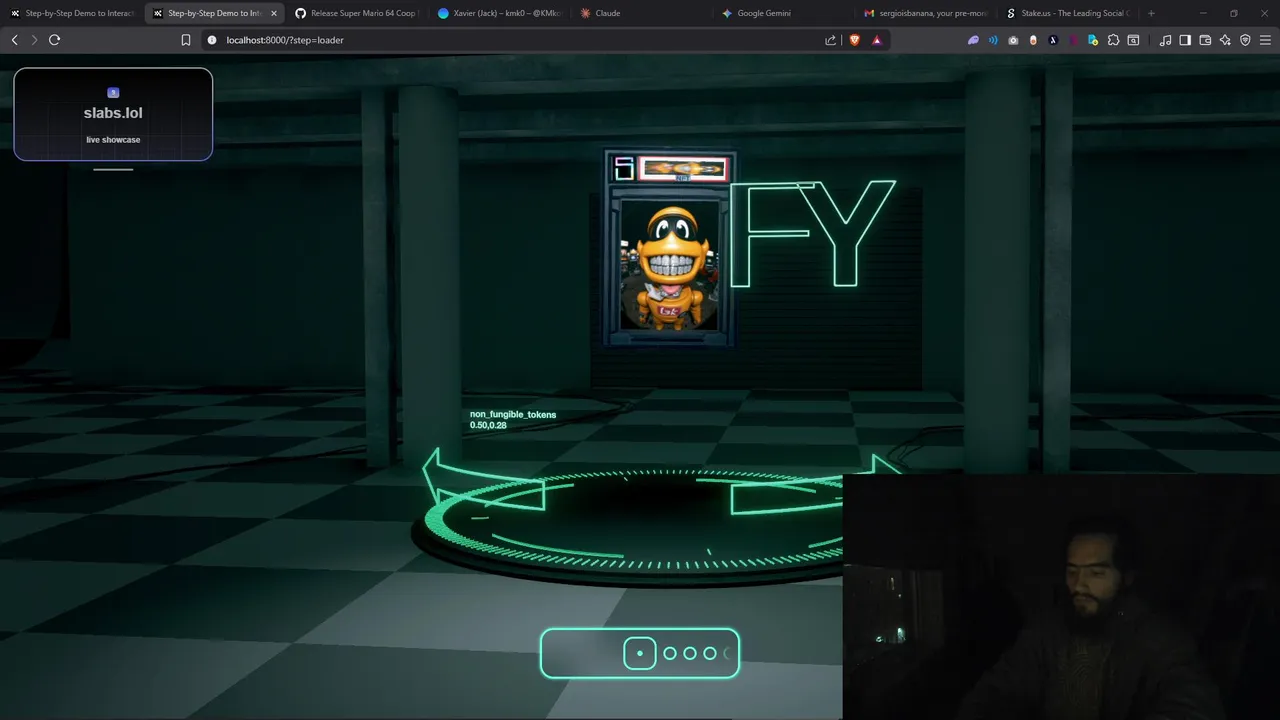Open Brave Shields lion icon
Viewport: 1280px width, 720px height.
855,40
